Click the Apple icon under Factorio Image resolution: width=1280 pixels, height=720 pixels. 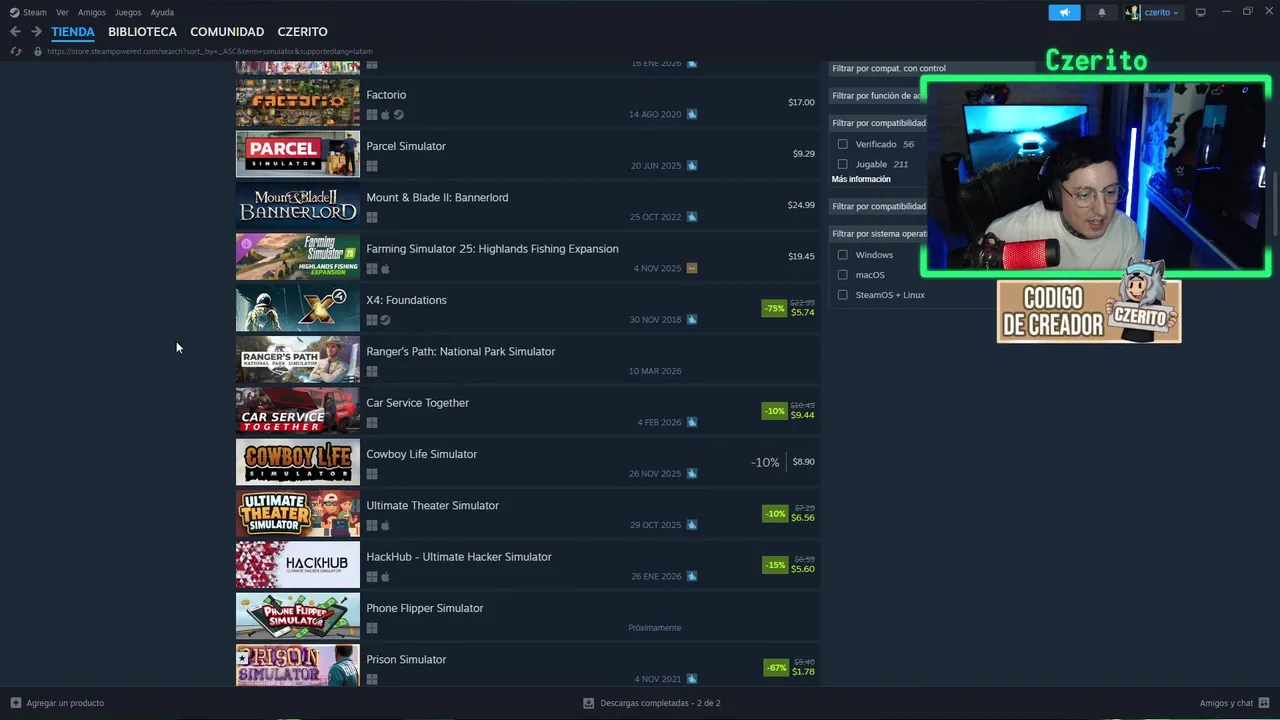pos(385,115)
